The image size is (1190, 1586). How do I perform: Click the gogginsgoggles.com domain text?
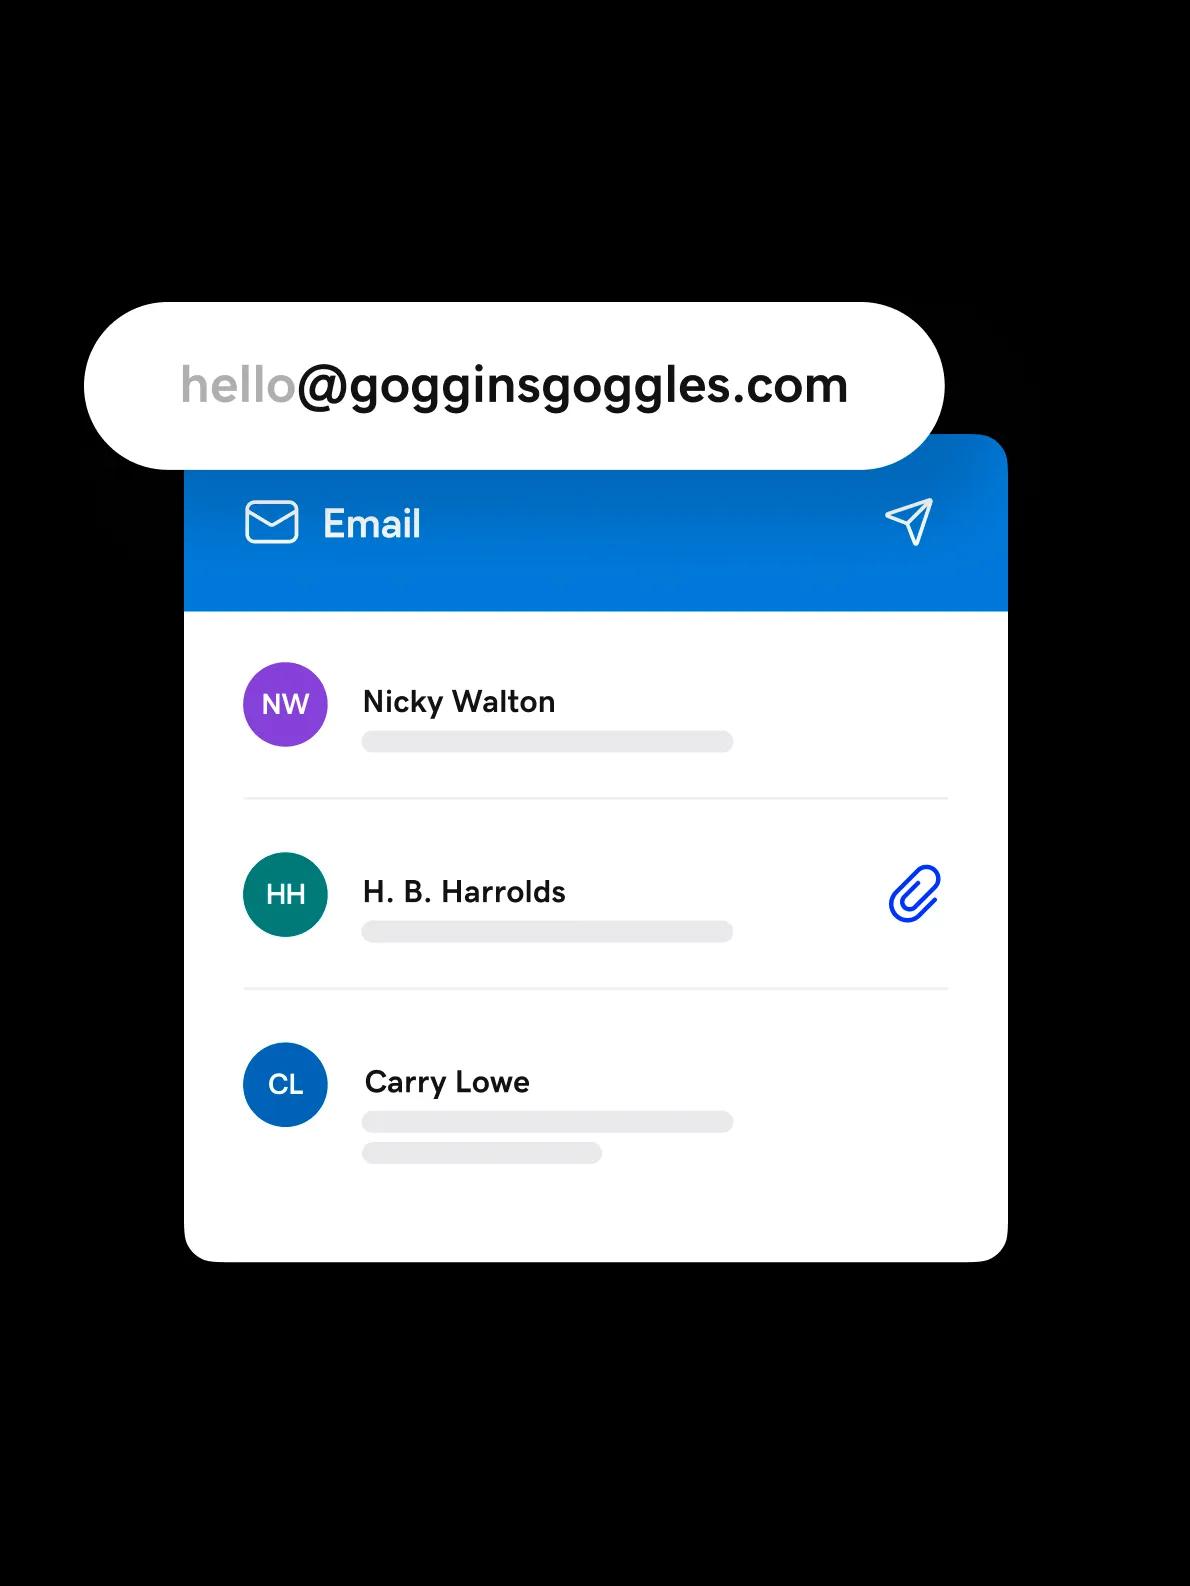598,388
